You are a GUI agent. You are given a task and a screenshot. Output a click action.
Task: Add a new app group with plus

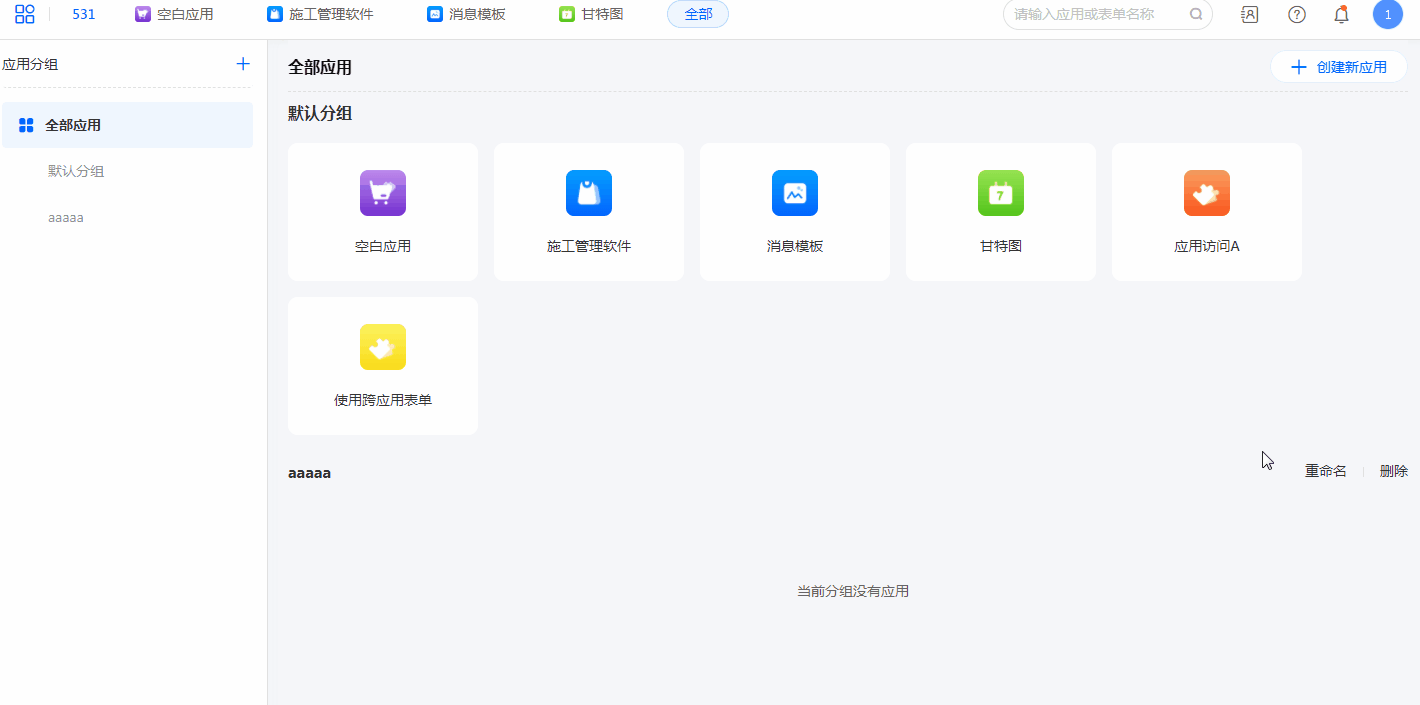pyautogui.click(x=243, y=64)
